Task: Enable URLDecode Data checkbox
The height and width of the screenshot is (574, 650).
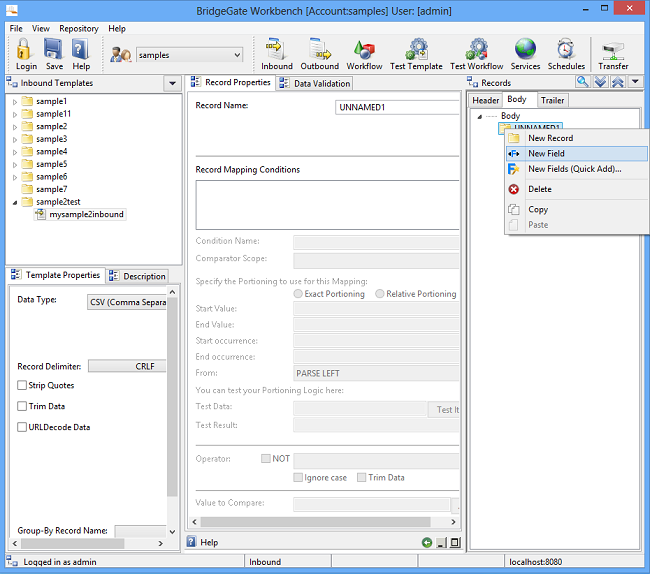Action: click(22, 427)
